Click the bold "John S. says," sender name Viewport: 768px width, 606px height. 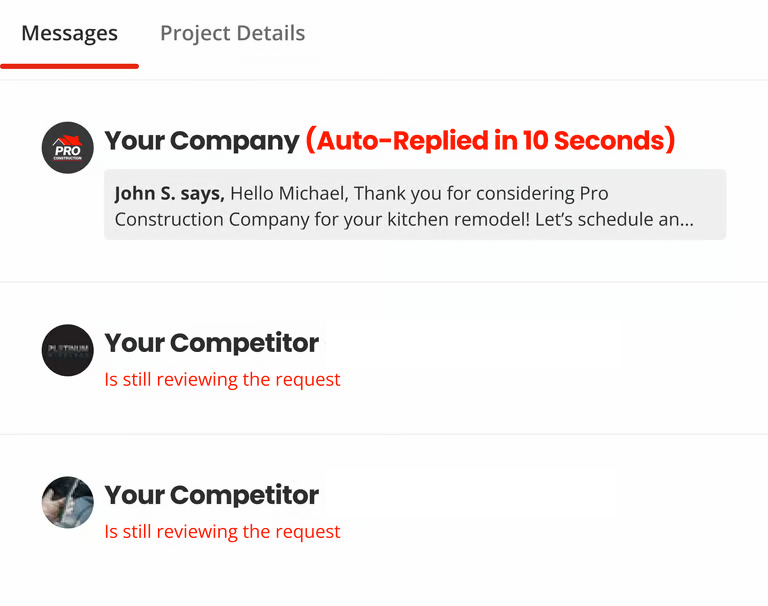click(169, 193)
